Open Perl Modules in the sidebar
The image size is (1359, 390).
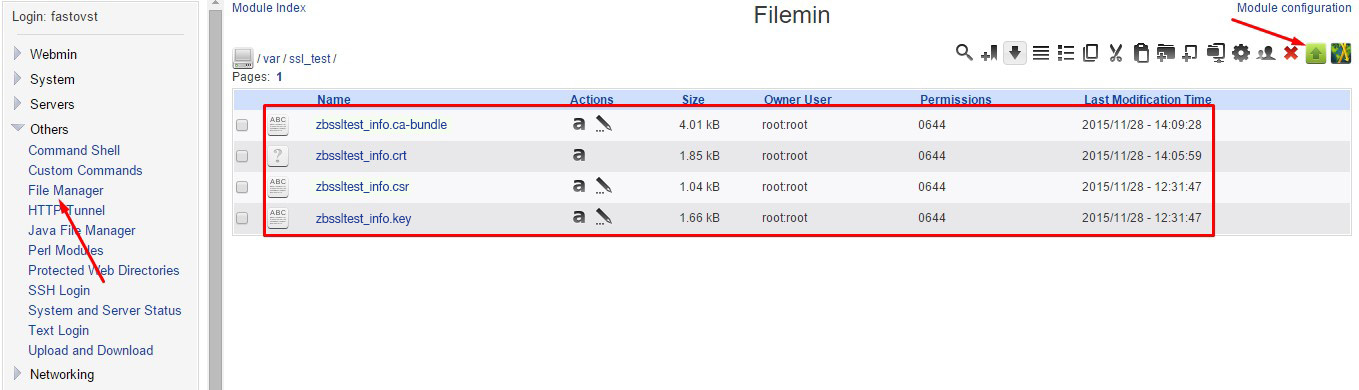66,250
